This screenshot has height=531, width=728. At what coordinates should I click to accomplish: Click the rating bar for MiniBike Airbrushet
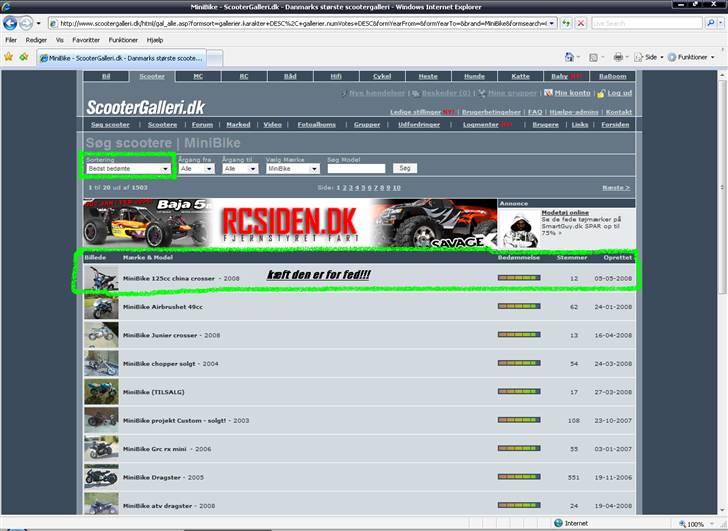519,306
